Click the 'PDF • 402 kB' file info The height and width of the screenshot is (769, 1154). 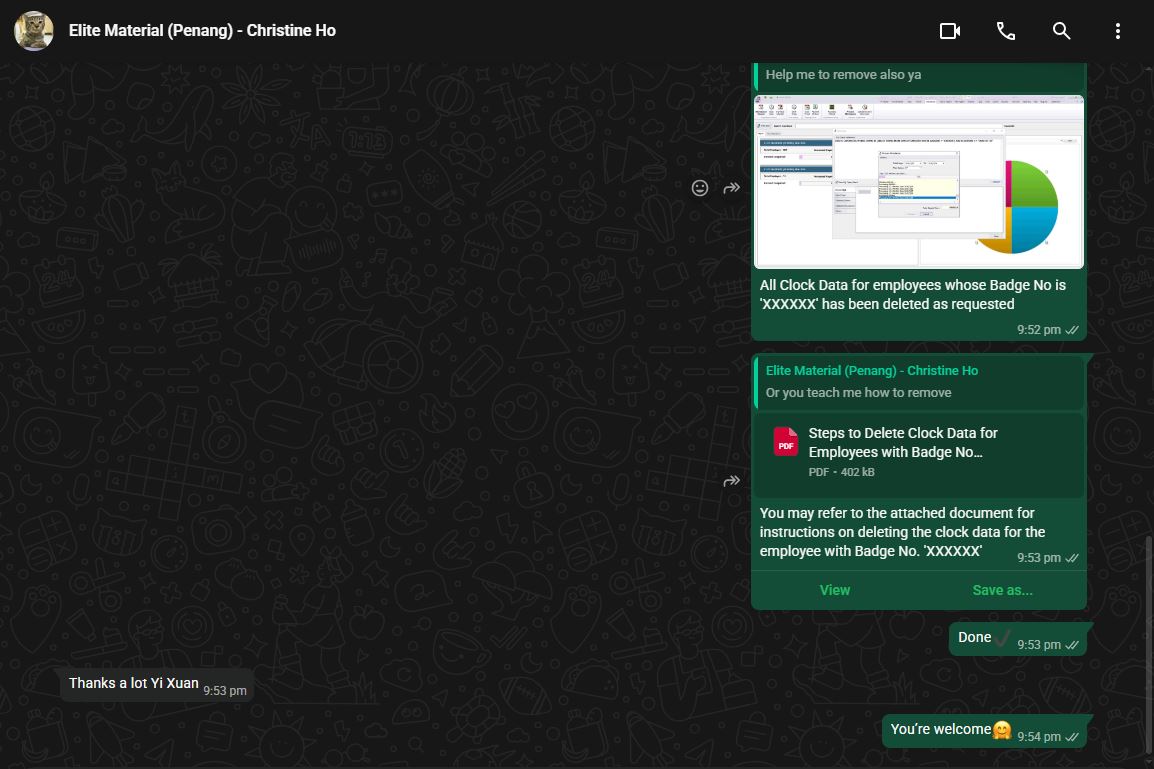(x=841, y=472)
